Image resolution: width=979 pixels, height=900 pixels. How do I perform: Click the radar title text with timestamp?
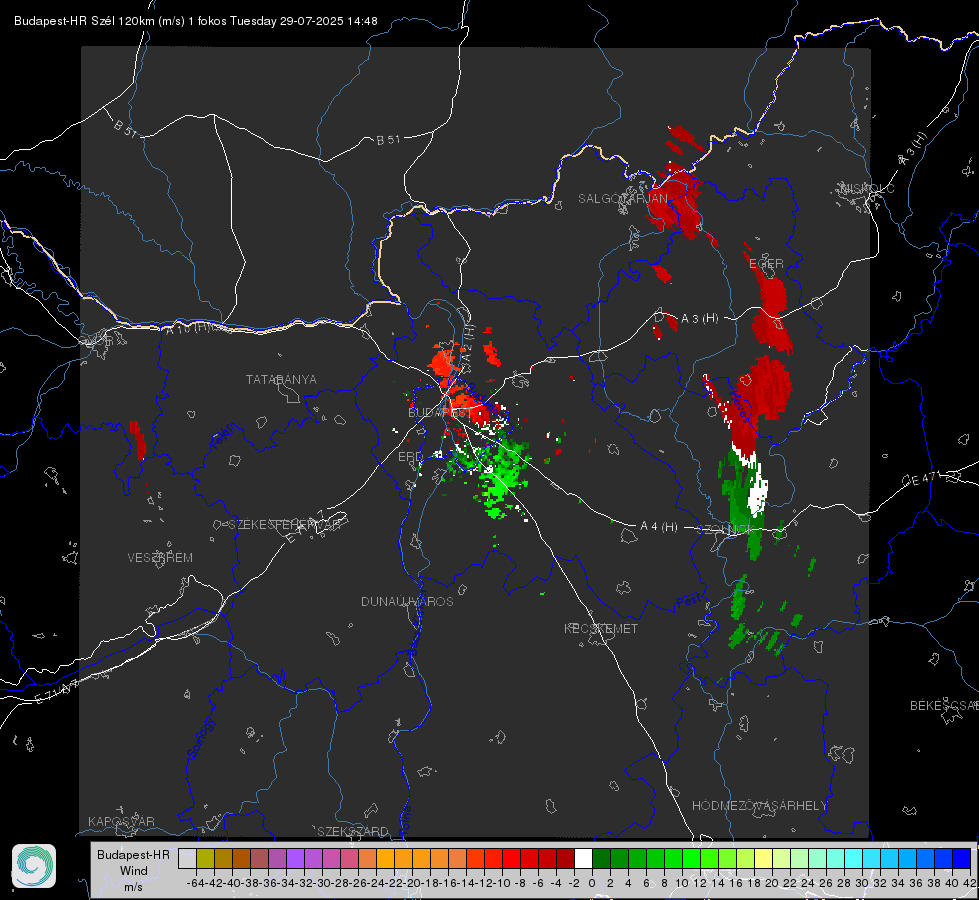[x=195, y=21]
